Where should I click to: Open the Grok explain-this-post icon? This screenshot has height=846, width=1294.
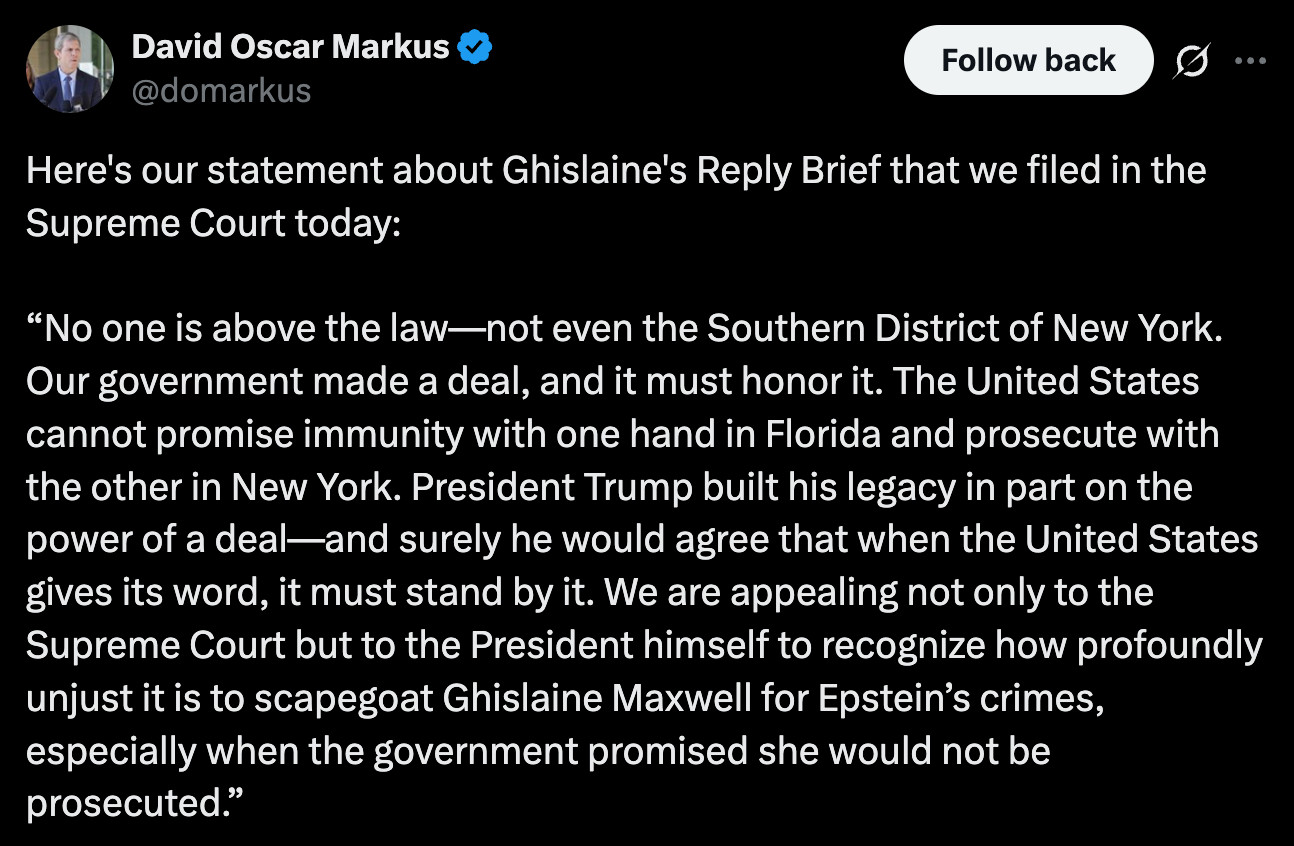(1192, 61)
